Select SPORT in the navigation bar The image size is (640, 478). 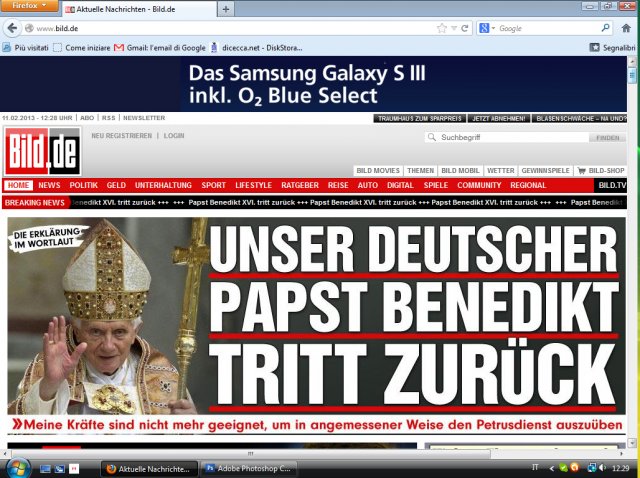pyautogui.click(x=213, y=185)
